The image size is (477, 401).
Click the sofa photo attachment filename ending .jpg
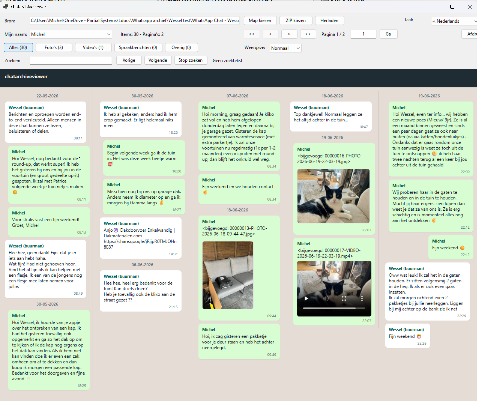pos(235,231)
